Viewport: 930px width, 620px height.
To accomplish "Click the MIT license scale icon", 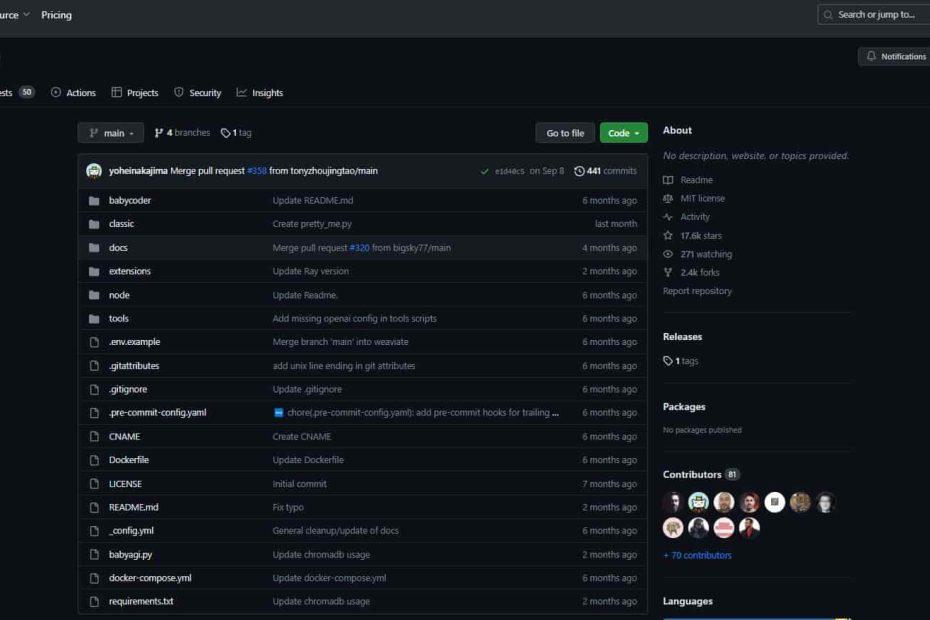I will [x=668, y=198].
